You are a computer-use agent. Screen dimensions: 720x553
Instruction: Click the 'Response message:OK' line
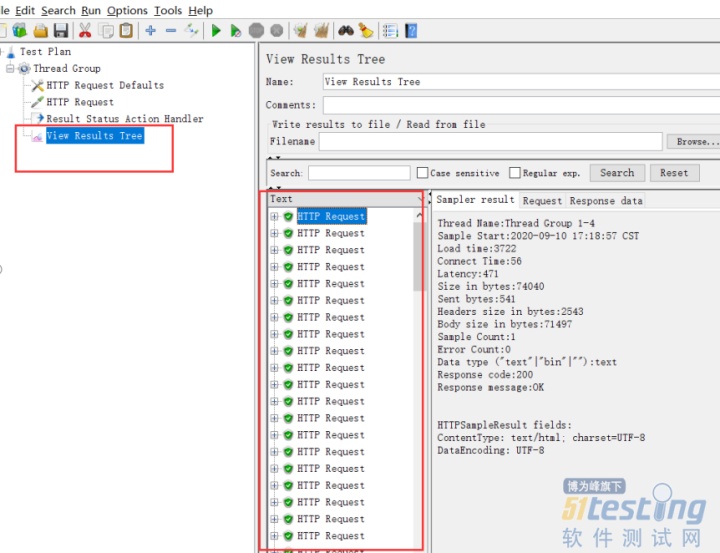pos(490,388)
